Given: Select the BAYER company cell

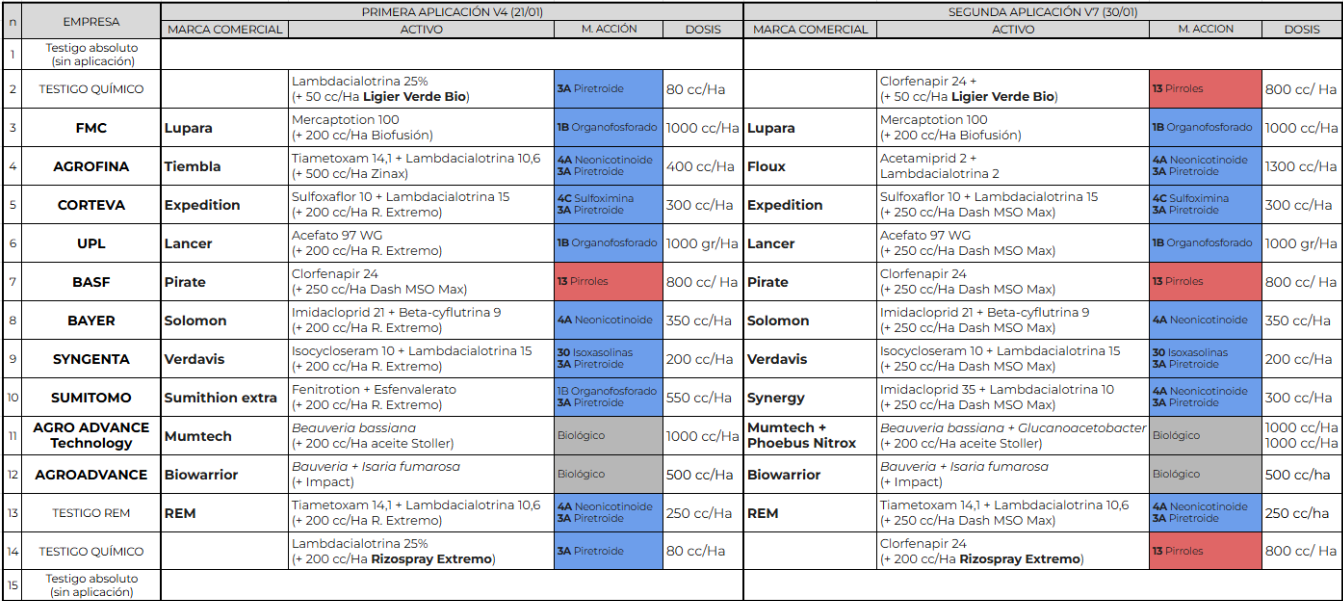Looking at the screenshot, I should [91, 321].
